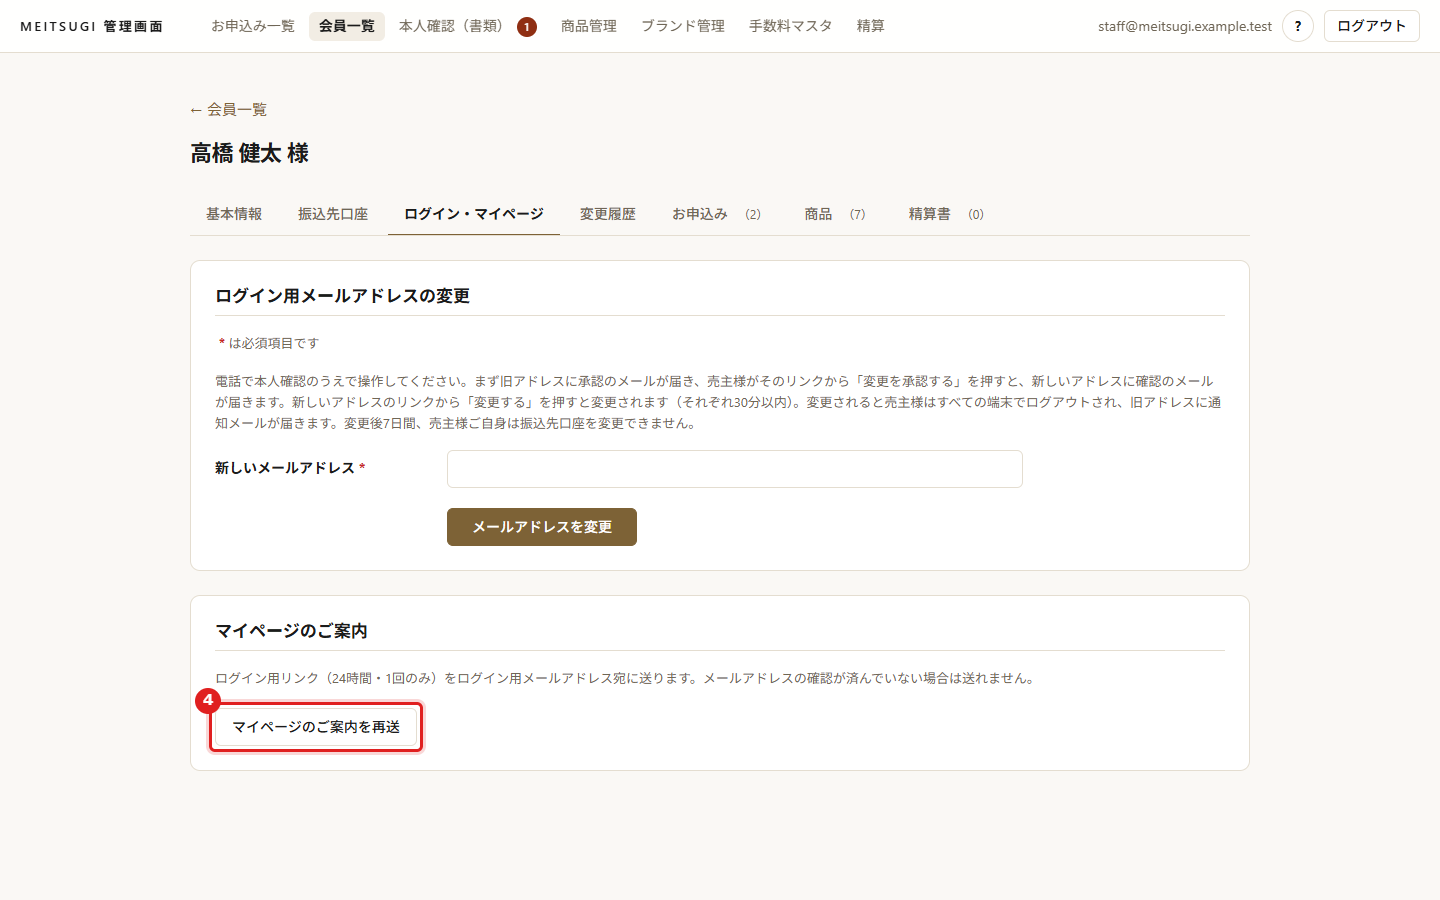Image resolution: width=1440 pixels, height=900 pixels.
Task: Click the マイページのご案内を再送 button
Action: pos(316,727)
